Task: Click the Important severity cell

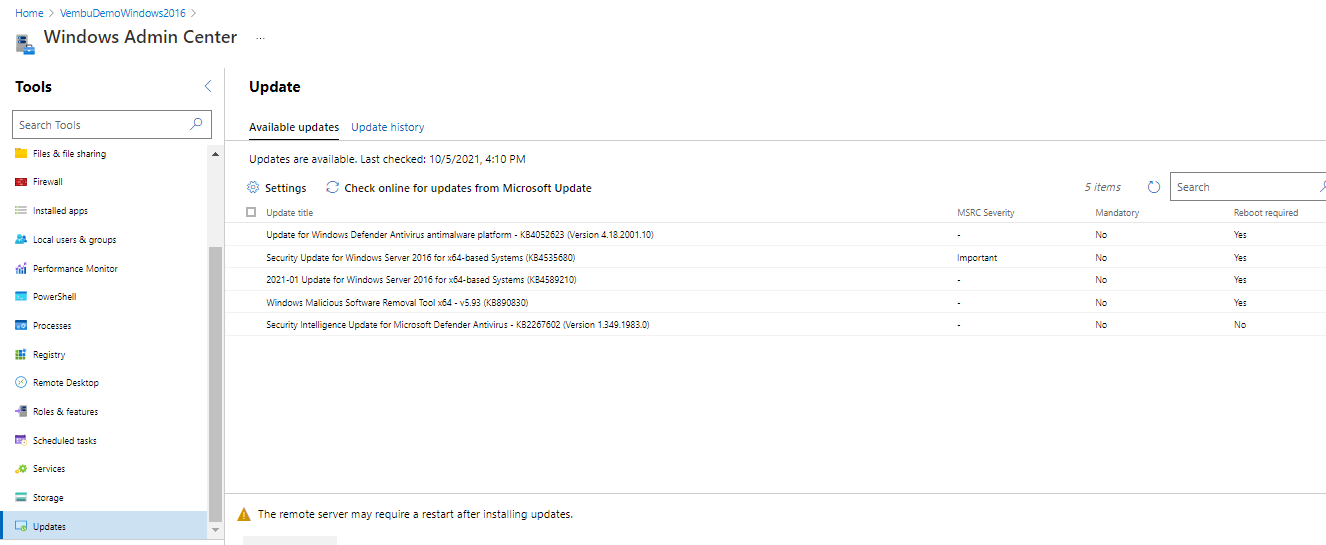Action: click(977, 258)
